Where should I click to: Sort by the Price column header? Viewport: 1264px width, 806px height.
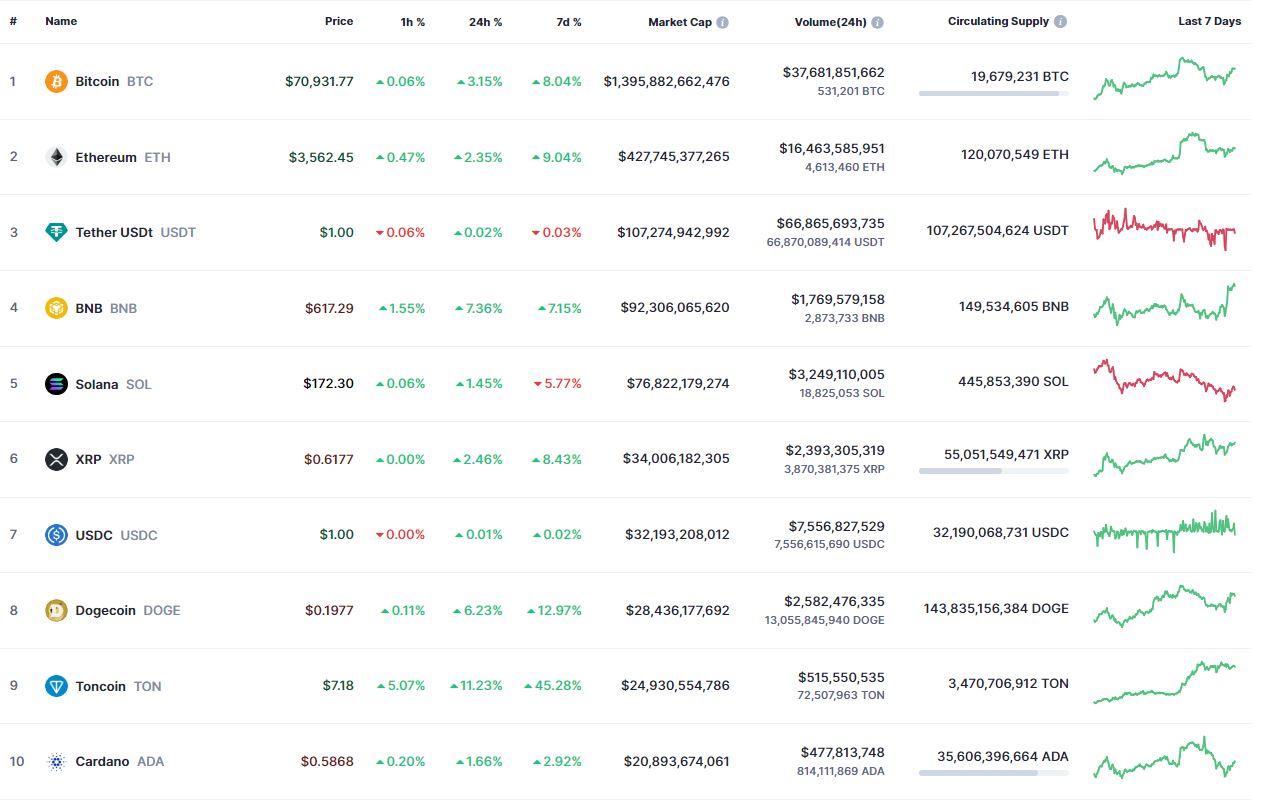click(339, 21)
